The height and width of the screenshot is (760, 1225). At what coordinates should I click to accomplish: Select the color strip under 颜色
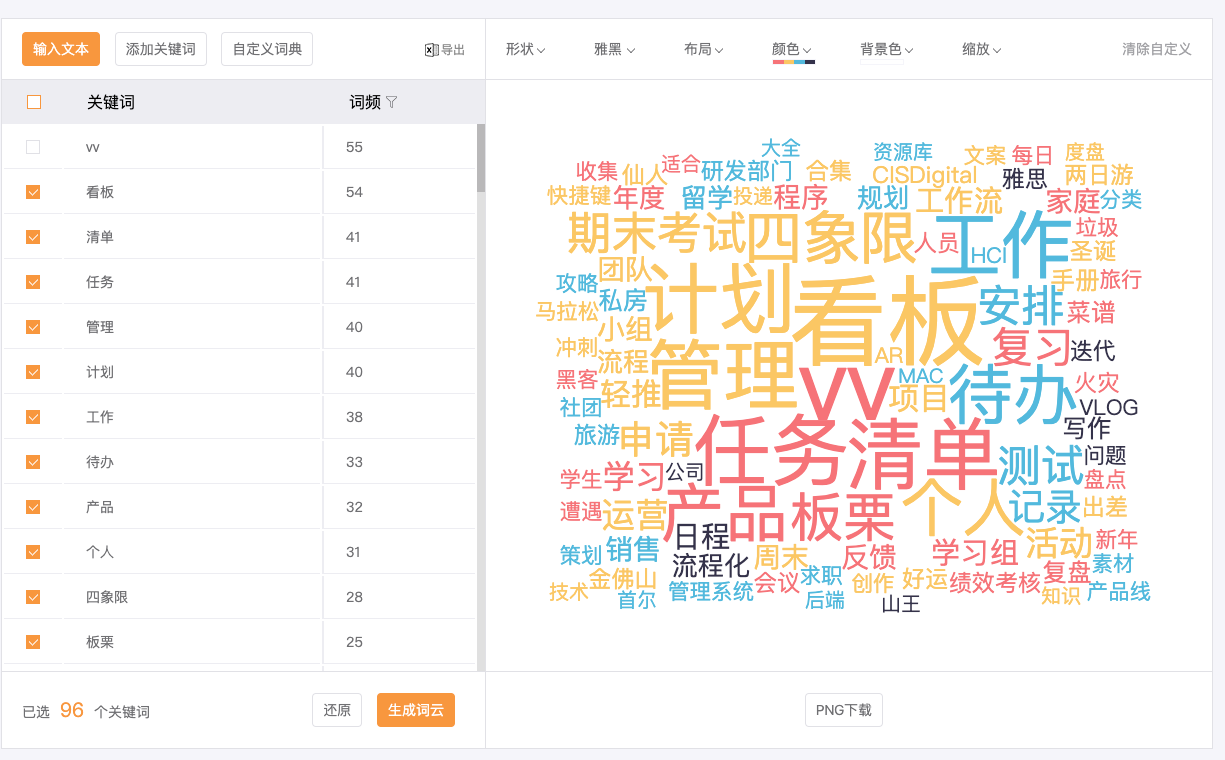point(793,60)
